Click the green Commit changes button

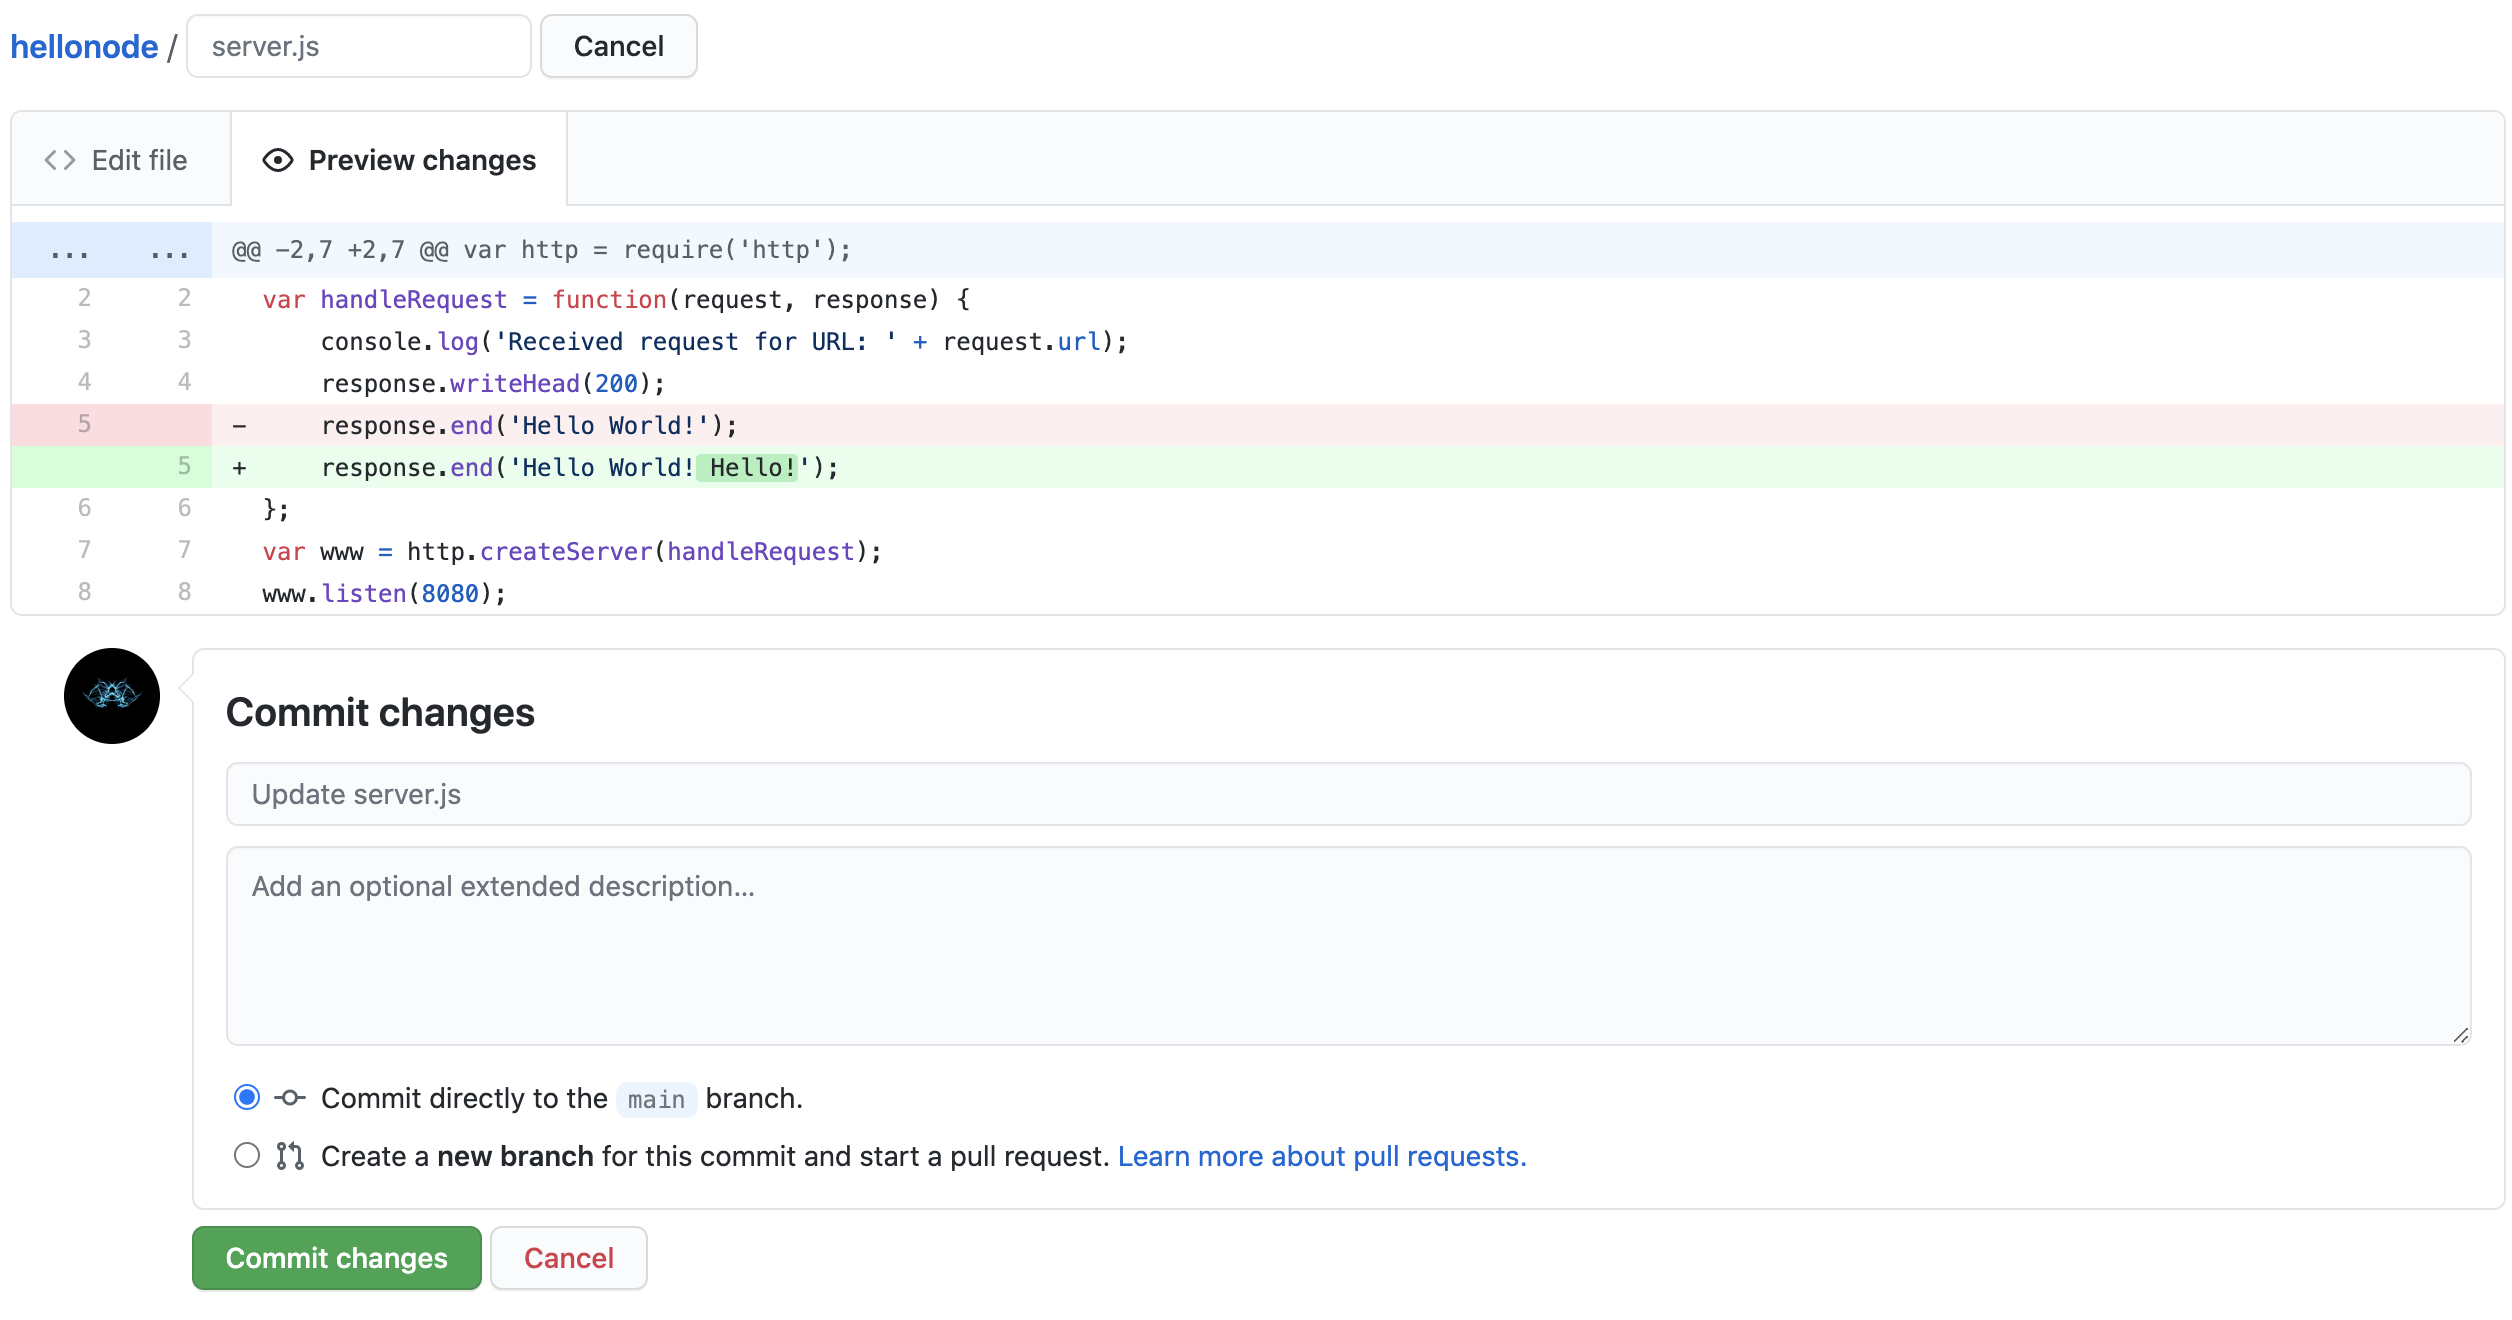336,1257
